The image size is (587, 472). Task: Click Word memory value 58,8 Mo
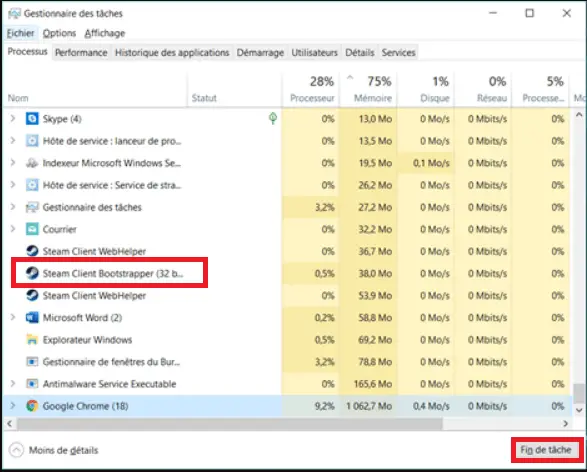pos(375,317)
